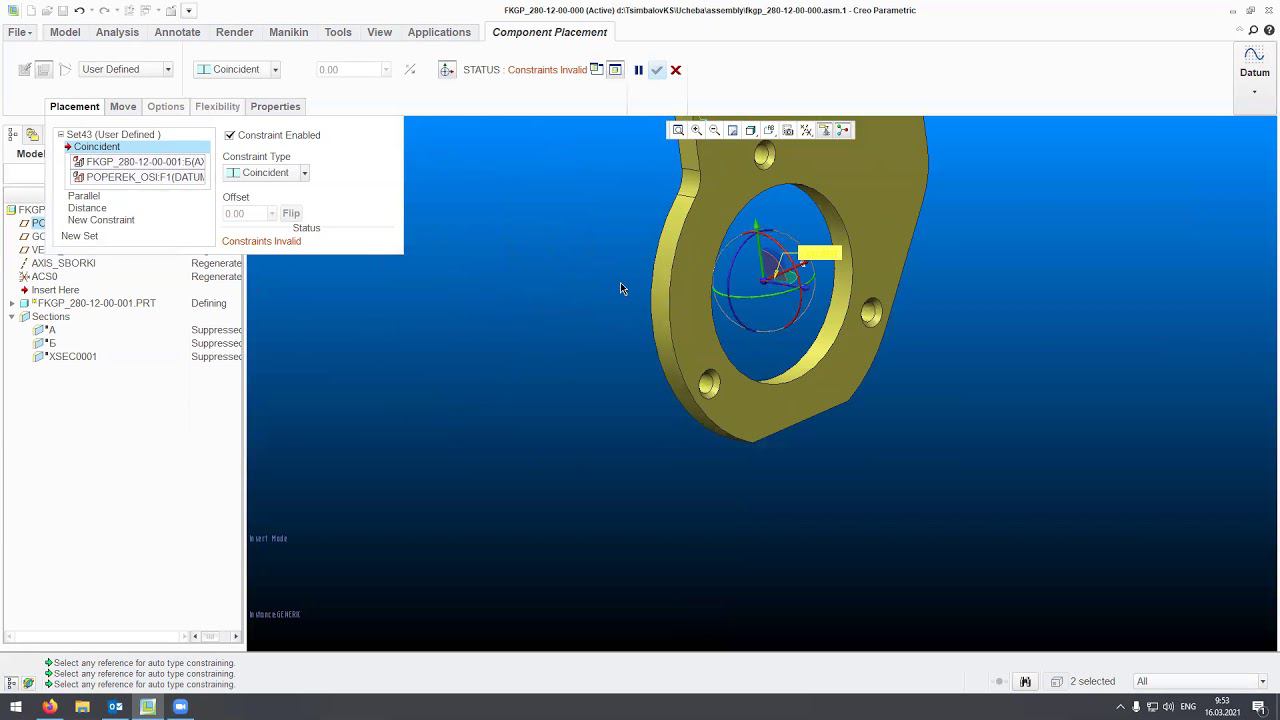Click the Help question mark icon
1280x720 pixels.
click(x=1269, y=31)
